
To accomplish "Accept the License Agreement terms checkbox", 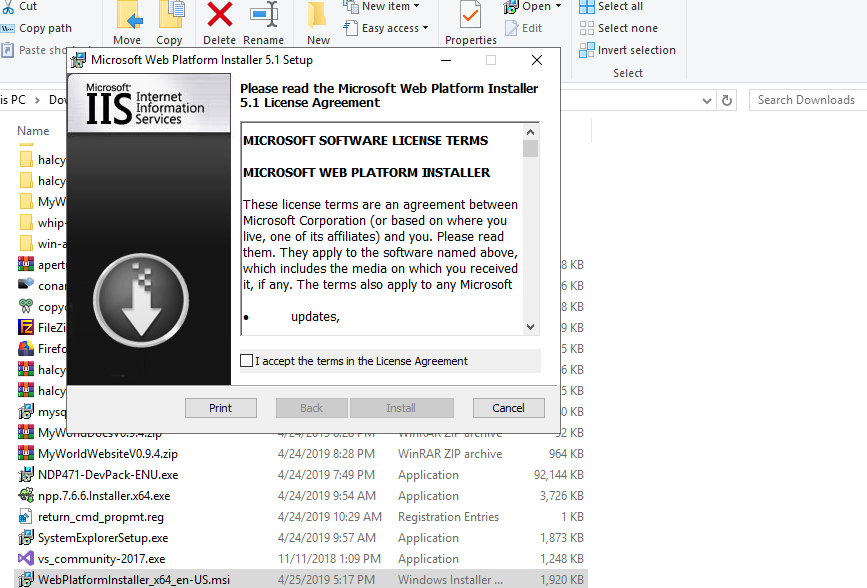I will [247, 361].
